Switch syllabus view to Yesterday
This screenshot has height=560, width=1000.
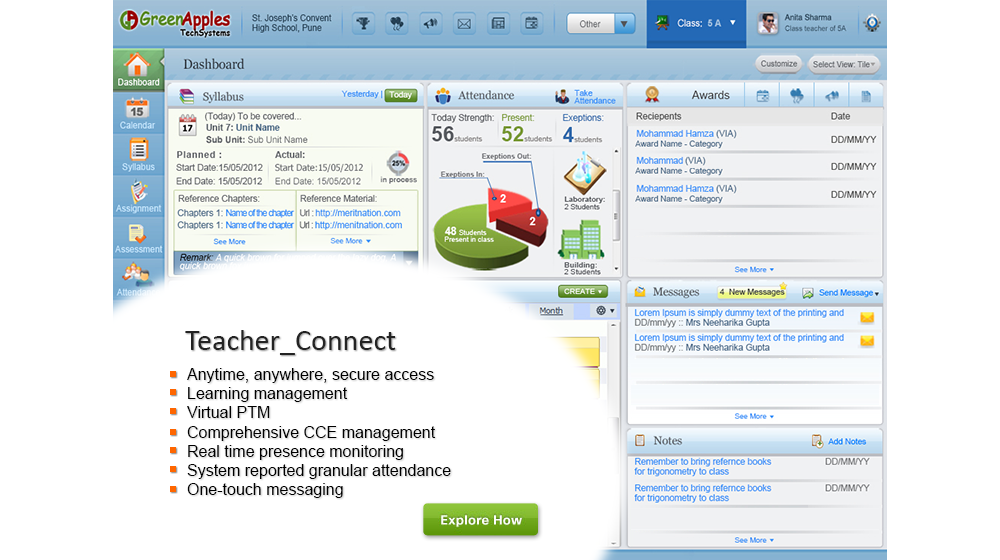point(360,95)
